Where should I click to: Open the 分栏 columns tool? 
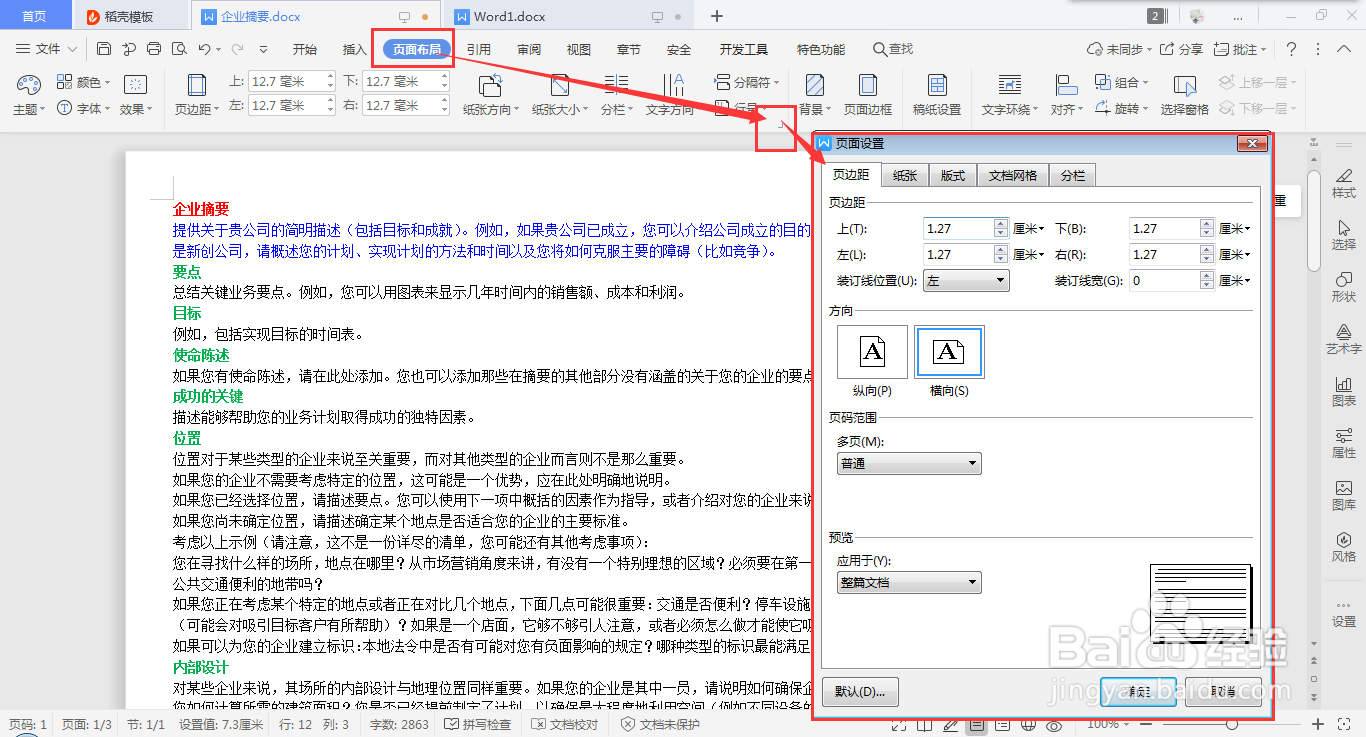tap(616, 96)
